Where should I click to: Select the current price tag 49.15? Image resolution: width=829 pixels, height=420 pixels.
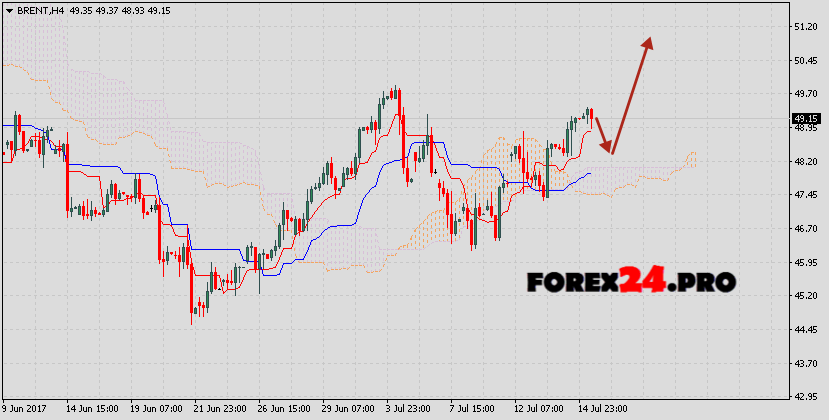[x=806, y=118]
